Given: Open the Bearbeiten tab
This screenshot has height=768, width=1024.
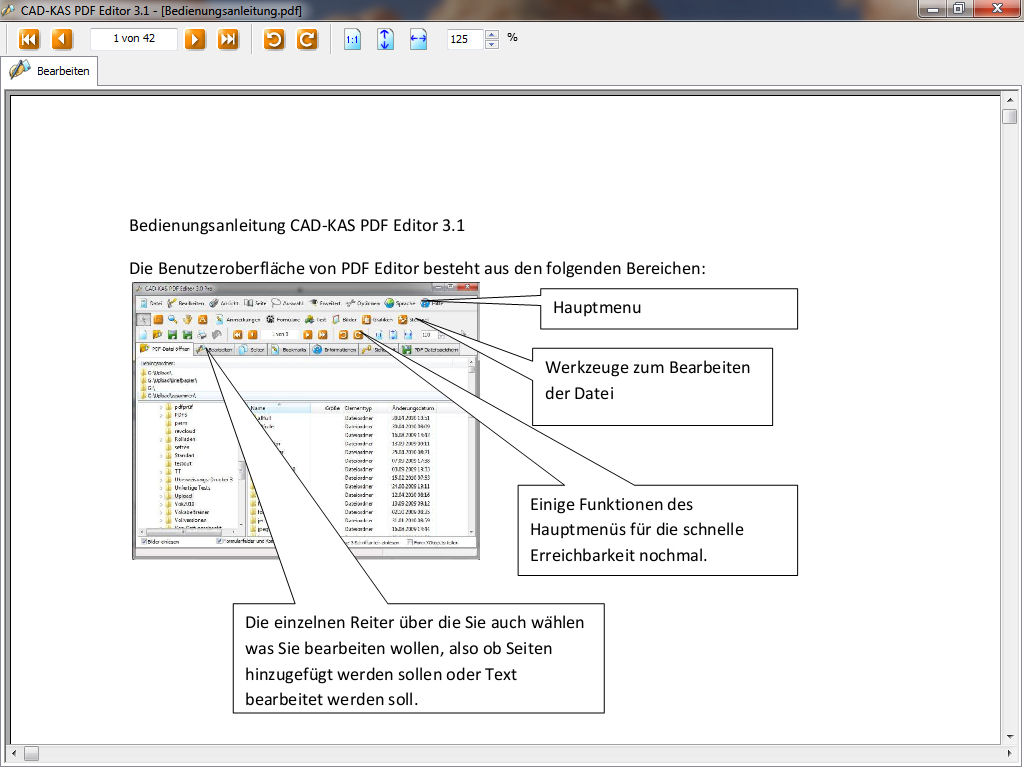Looking at the screenshot, I should tap(50, 71).
